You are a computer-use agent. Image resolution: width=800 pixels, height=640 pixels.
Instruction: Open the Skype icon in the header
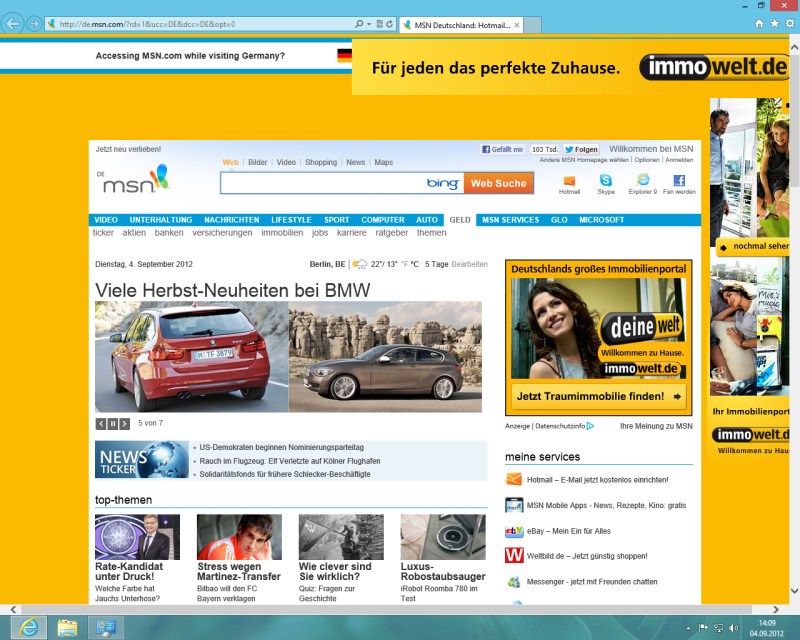606,180
